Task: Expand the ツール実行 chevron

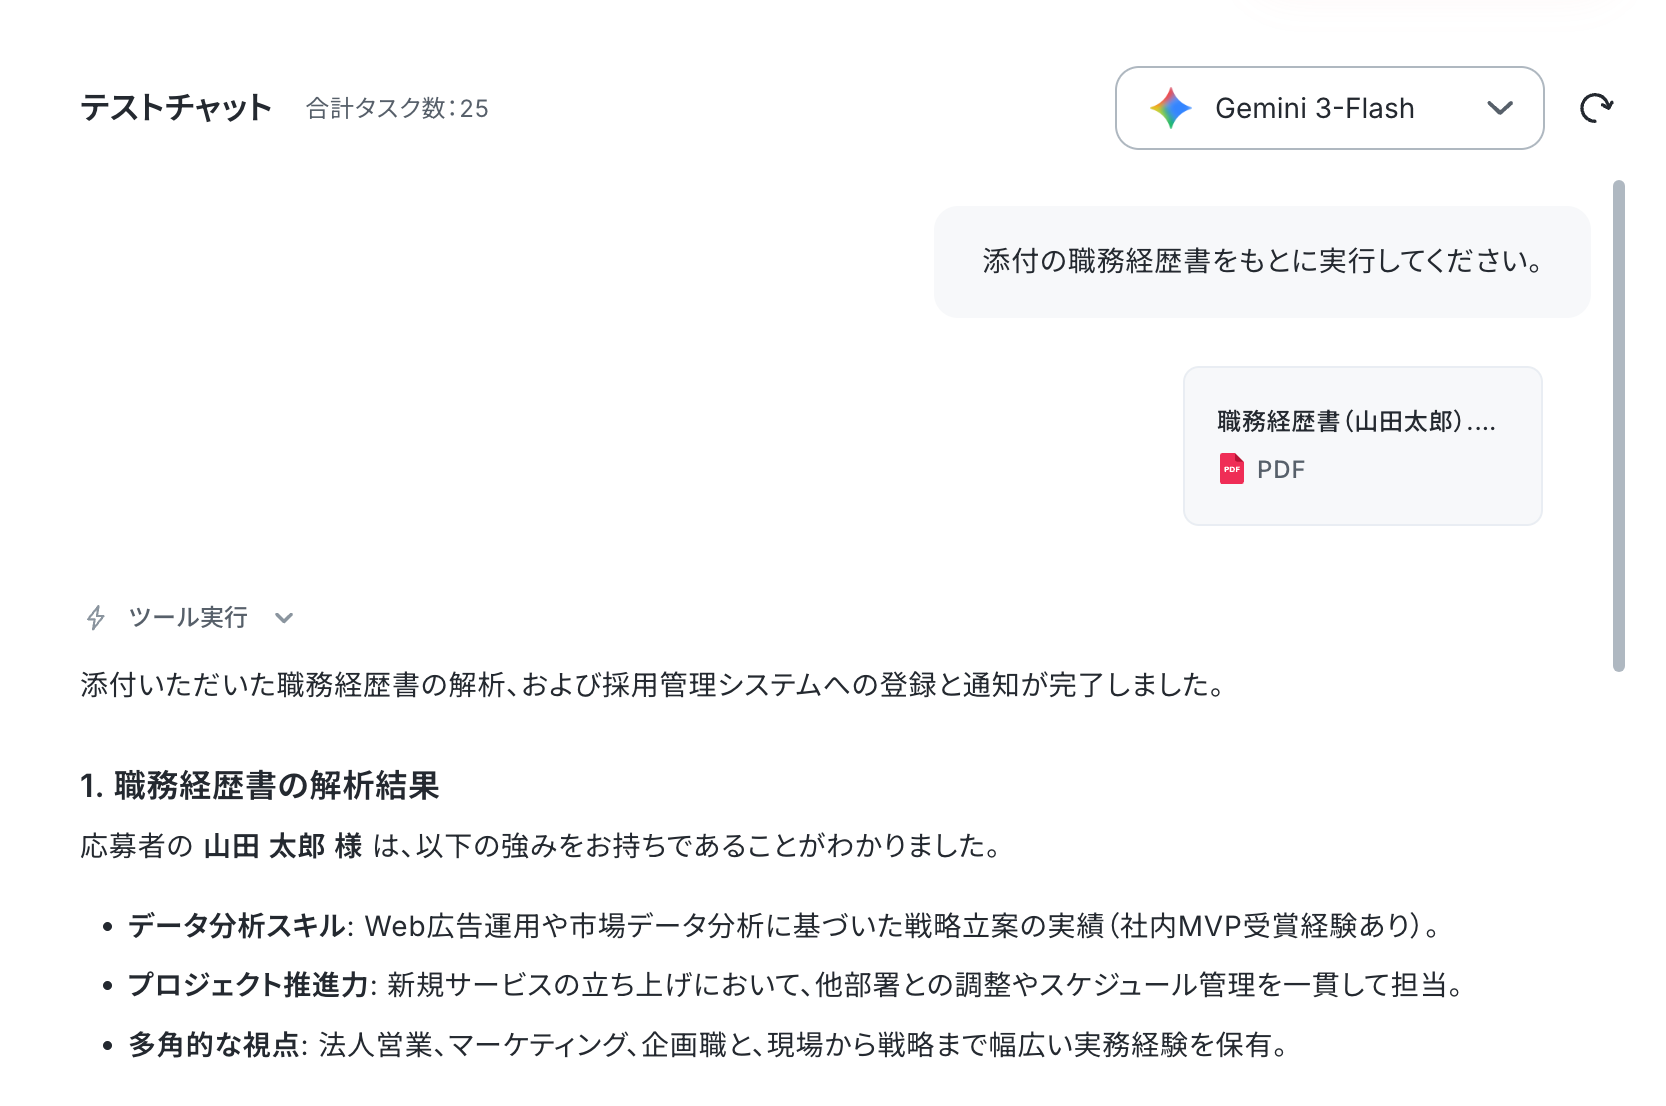Action: coord(284,618)
